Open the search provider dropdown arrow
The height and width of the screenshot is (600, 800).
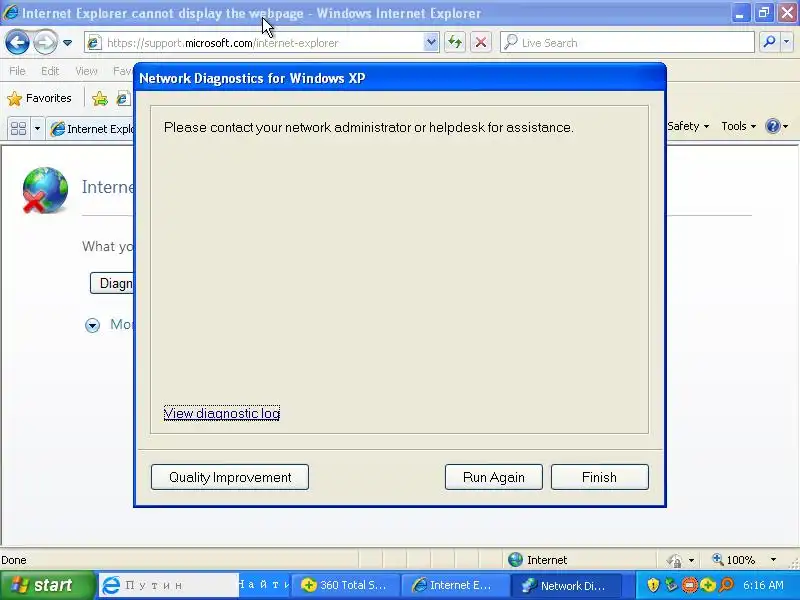(787, 42)
